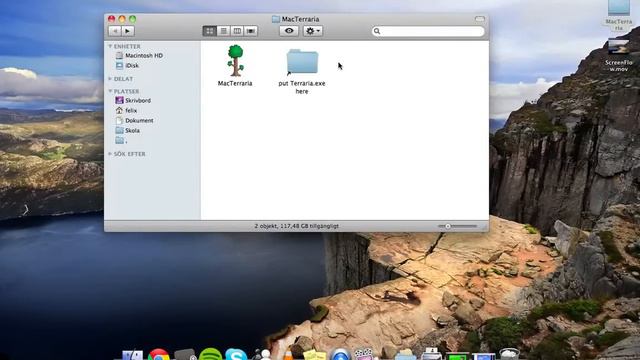Image resolution: width=640 pixels, height=360 pixels.
Task: Open the Trash in the Dock
Action: (509, 354)
